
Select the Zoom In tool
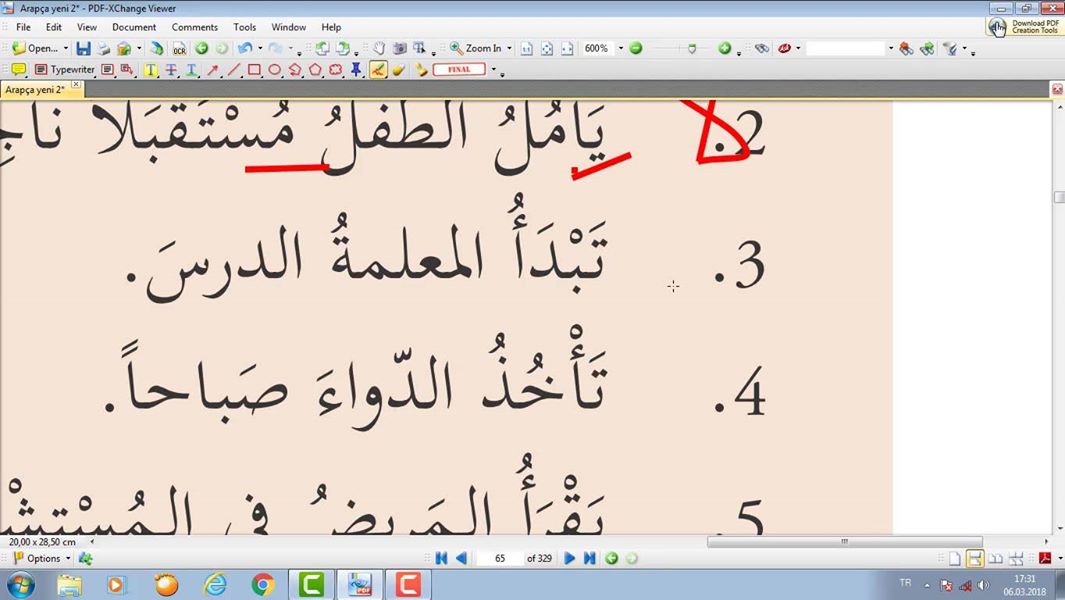tap(476, 48)
